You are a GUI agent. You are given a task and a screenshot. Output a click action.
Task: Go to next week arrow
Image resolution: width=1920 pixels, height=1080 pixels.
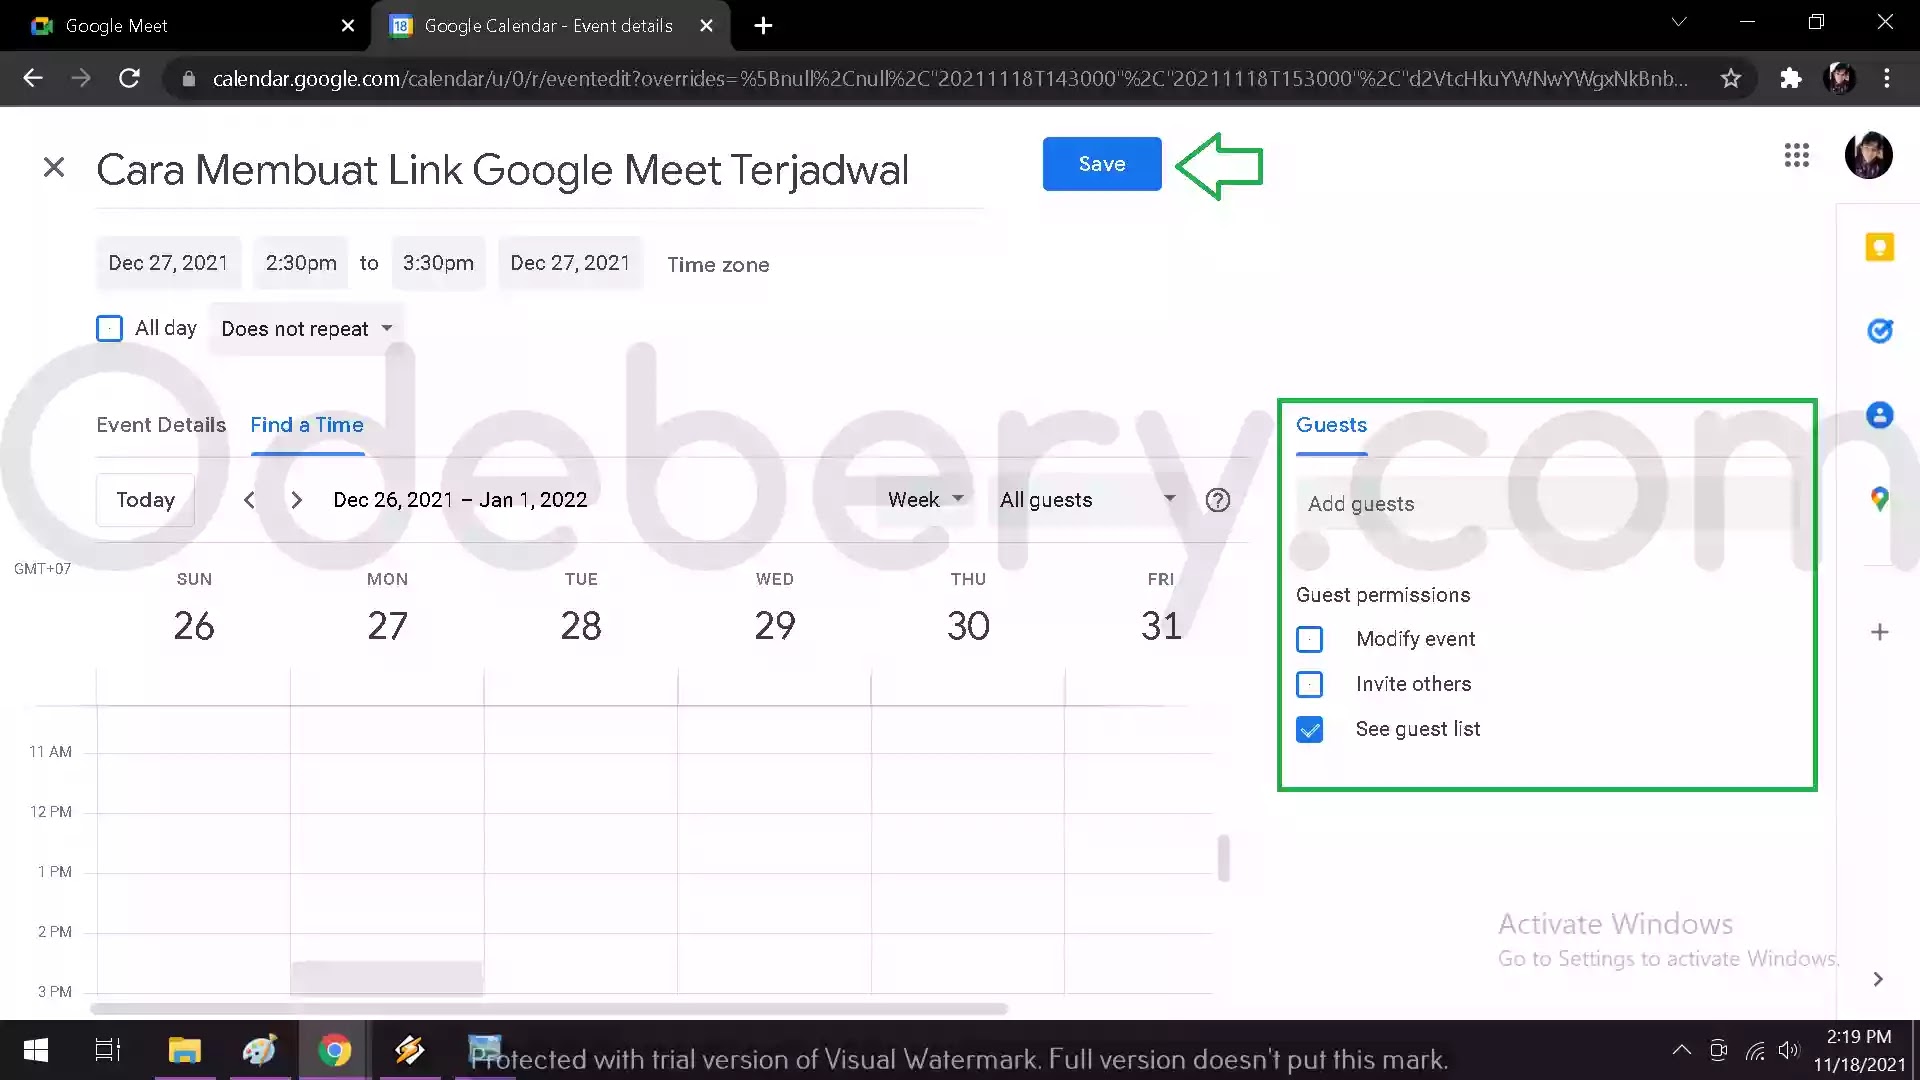point(296,500)
